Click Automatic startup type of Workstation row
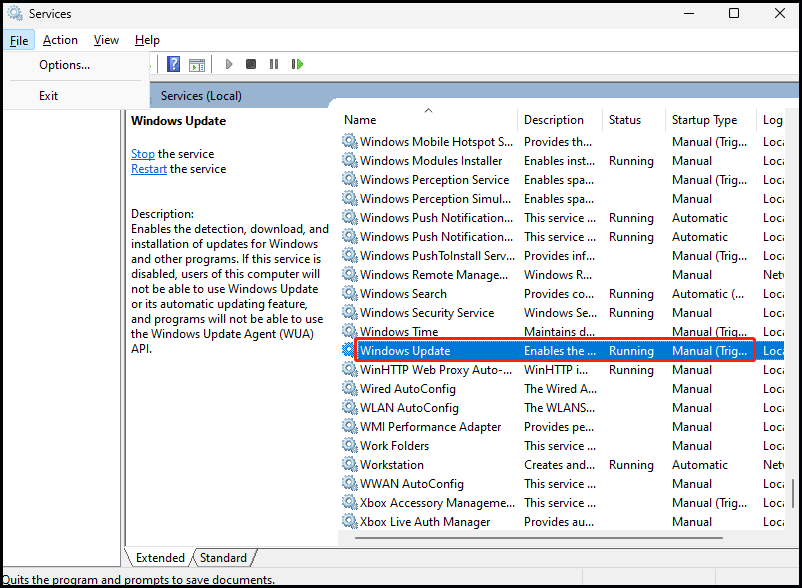This screenshot has width=802, height=588. pos(699,465)
